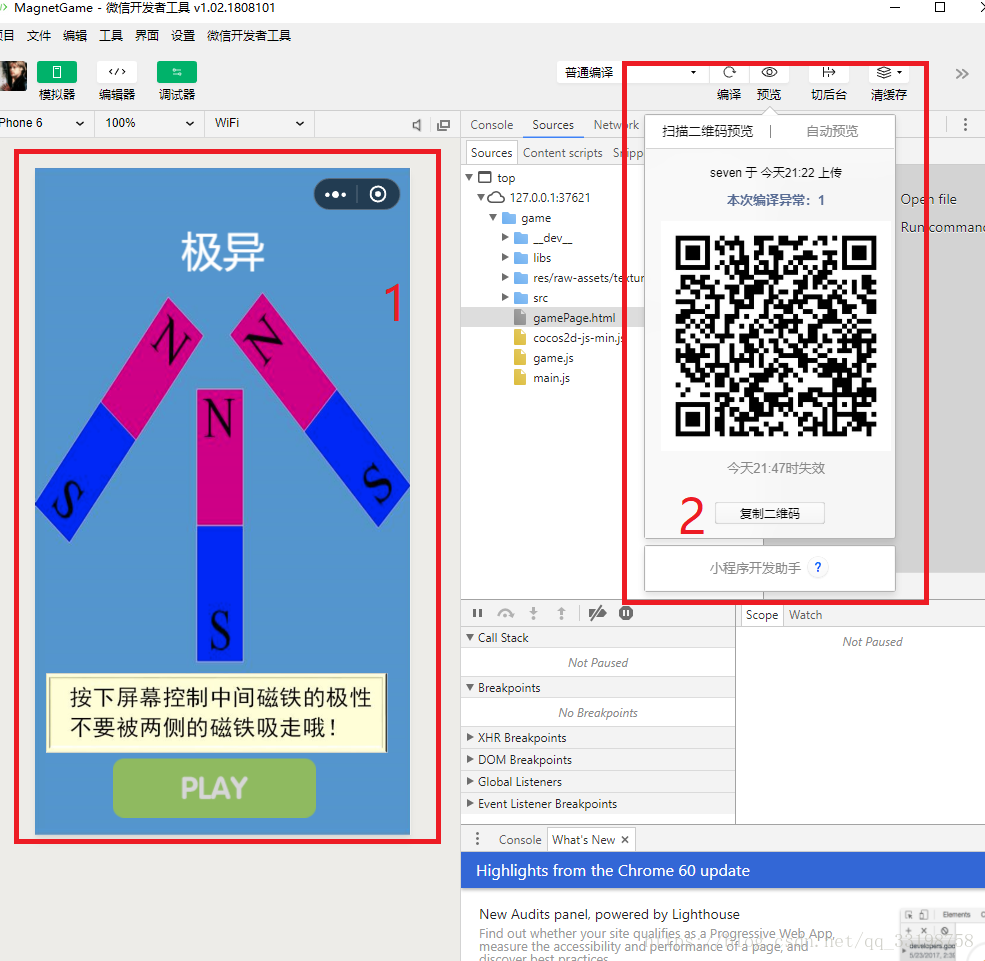Expand the toolbar overflow double-arrow
This screenshot has height=961, width=985.
(x=962, y=74)
